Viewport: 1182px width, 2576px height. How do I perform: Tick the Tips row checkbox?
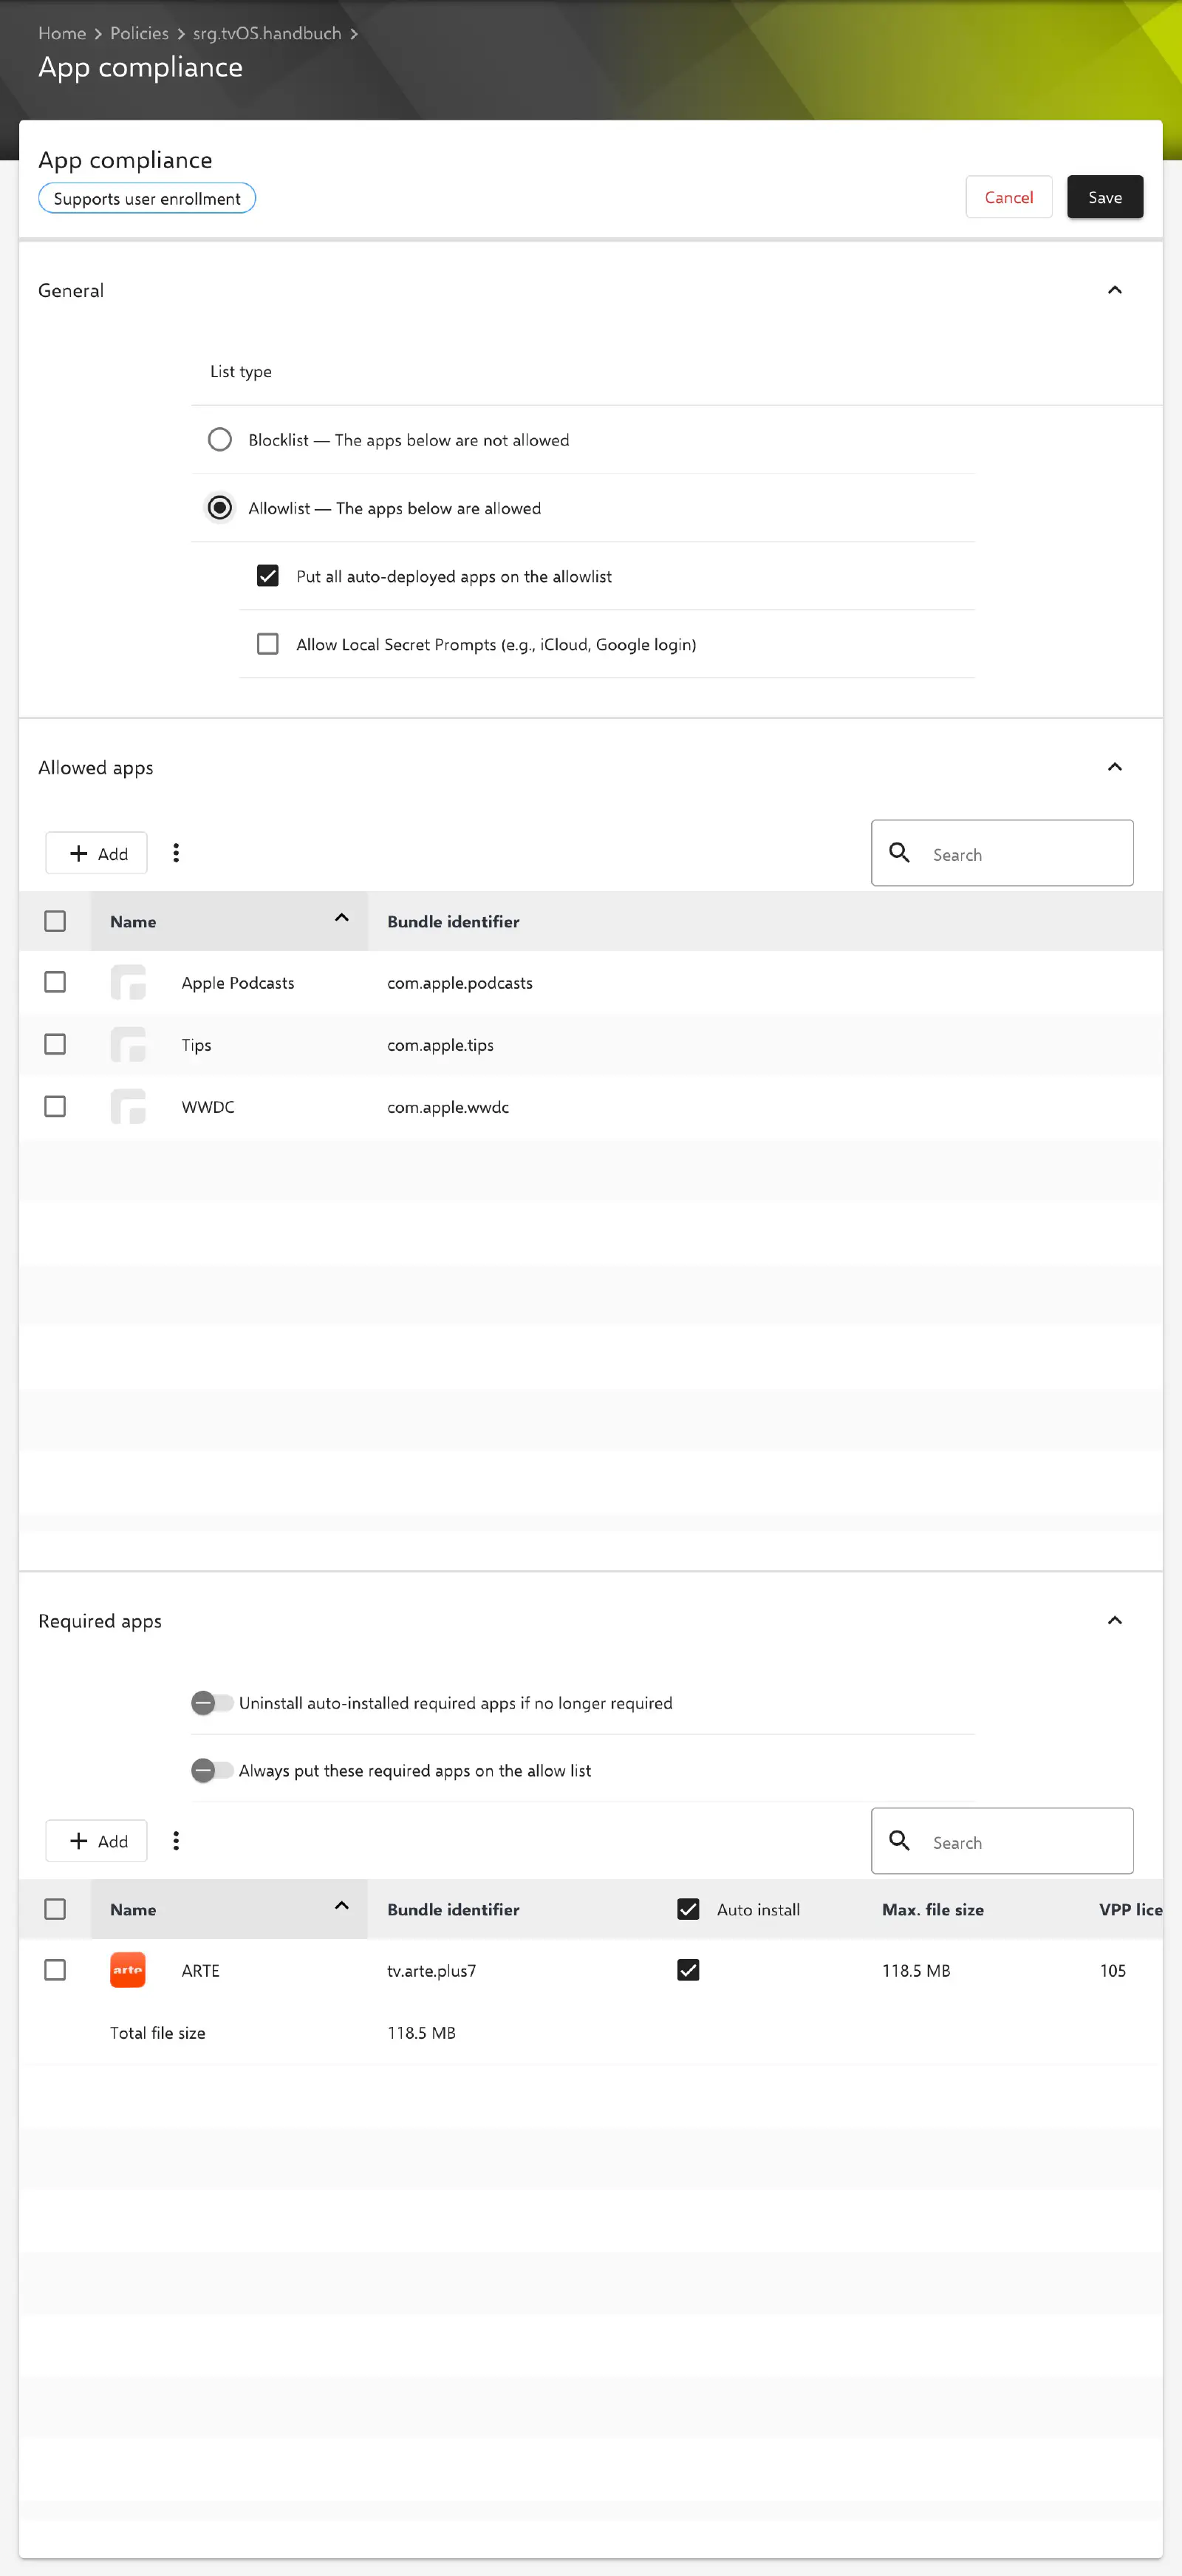(x=55, y=1044)
